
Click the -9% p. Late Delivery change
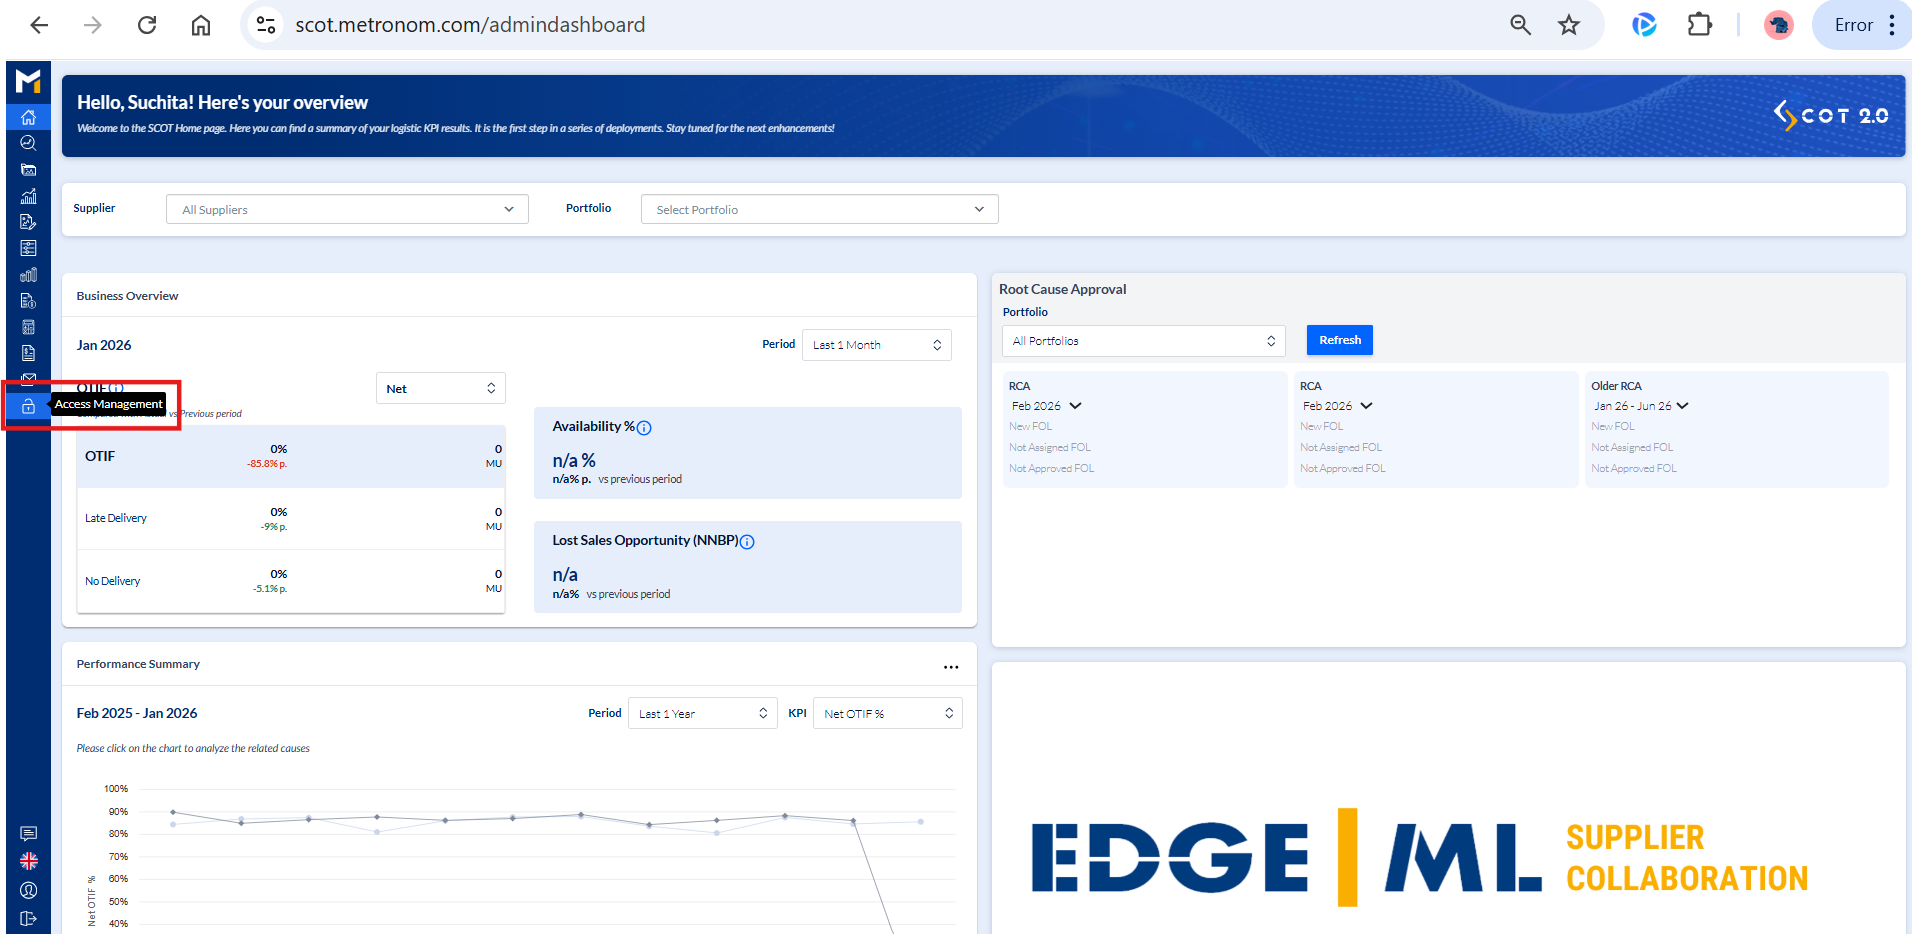[x=274, y=527]
